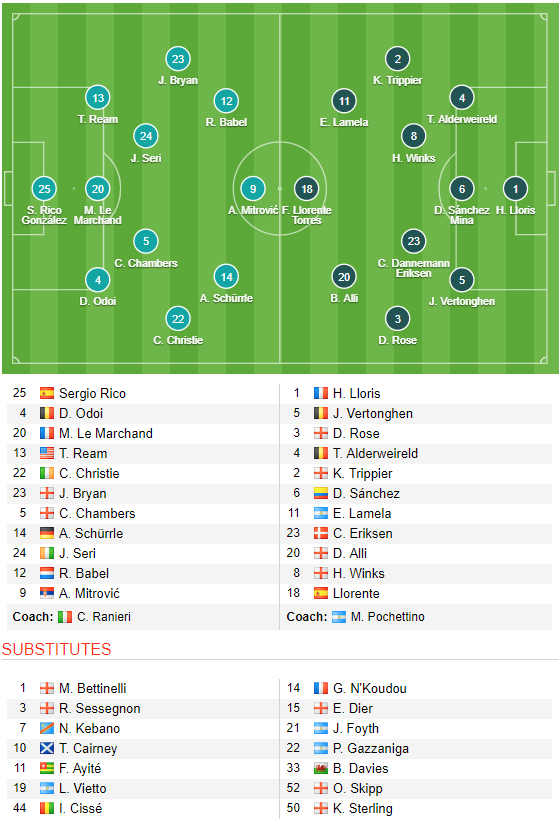The image size is (560, 823).
Task: Click E. Lamela's number 11 marker on the pitch
Action: (x=344, y=101)
